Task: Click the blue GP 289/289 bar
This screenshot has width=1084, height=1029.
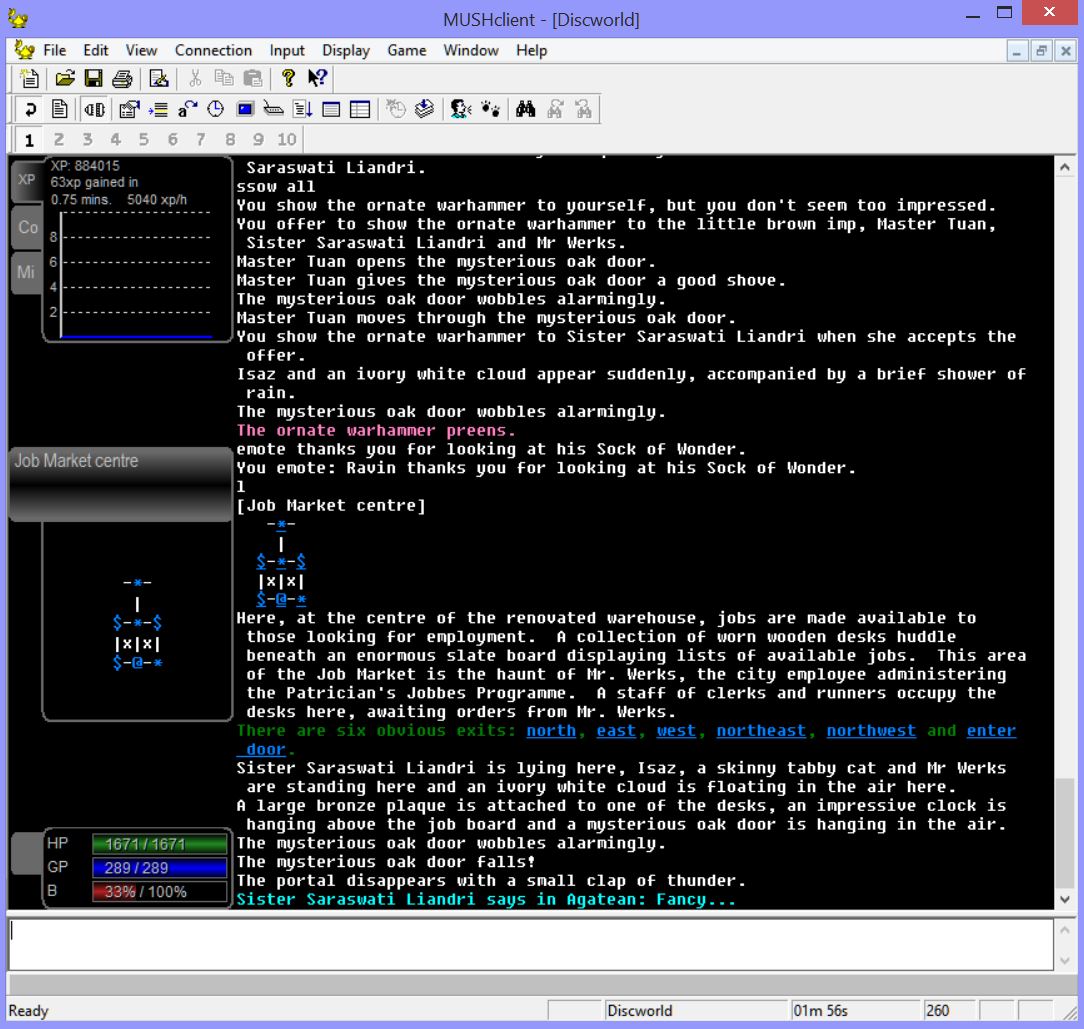Action: point(160,868)
